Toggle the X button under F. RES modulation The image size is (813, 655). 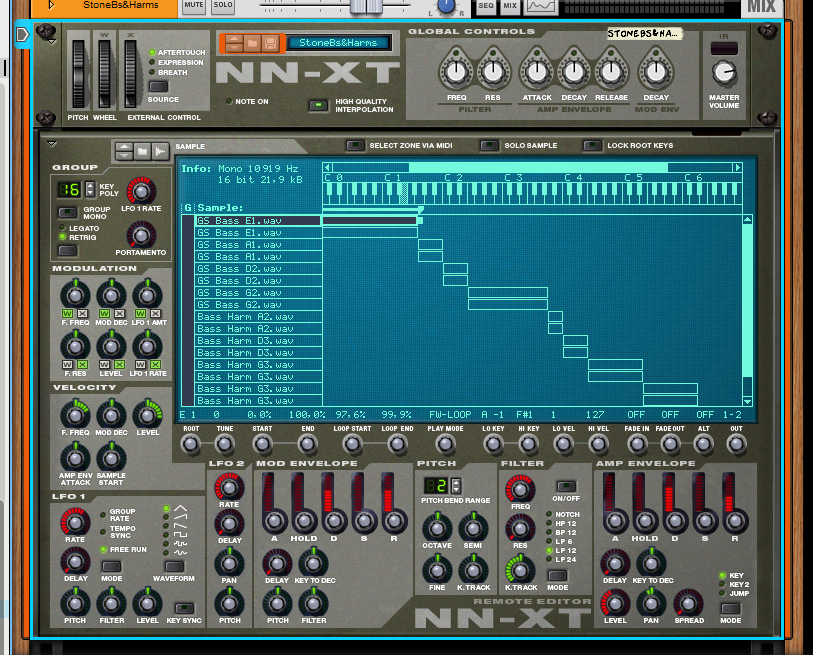pos(82,364)
